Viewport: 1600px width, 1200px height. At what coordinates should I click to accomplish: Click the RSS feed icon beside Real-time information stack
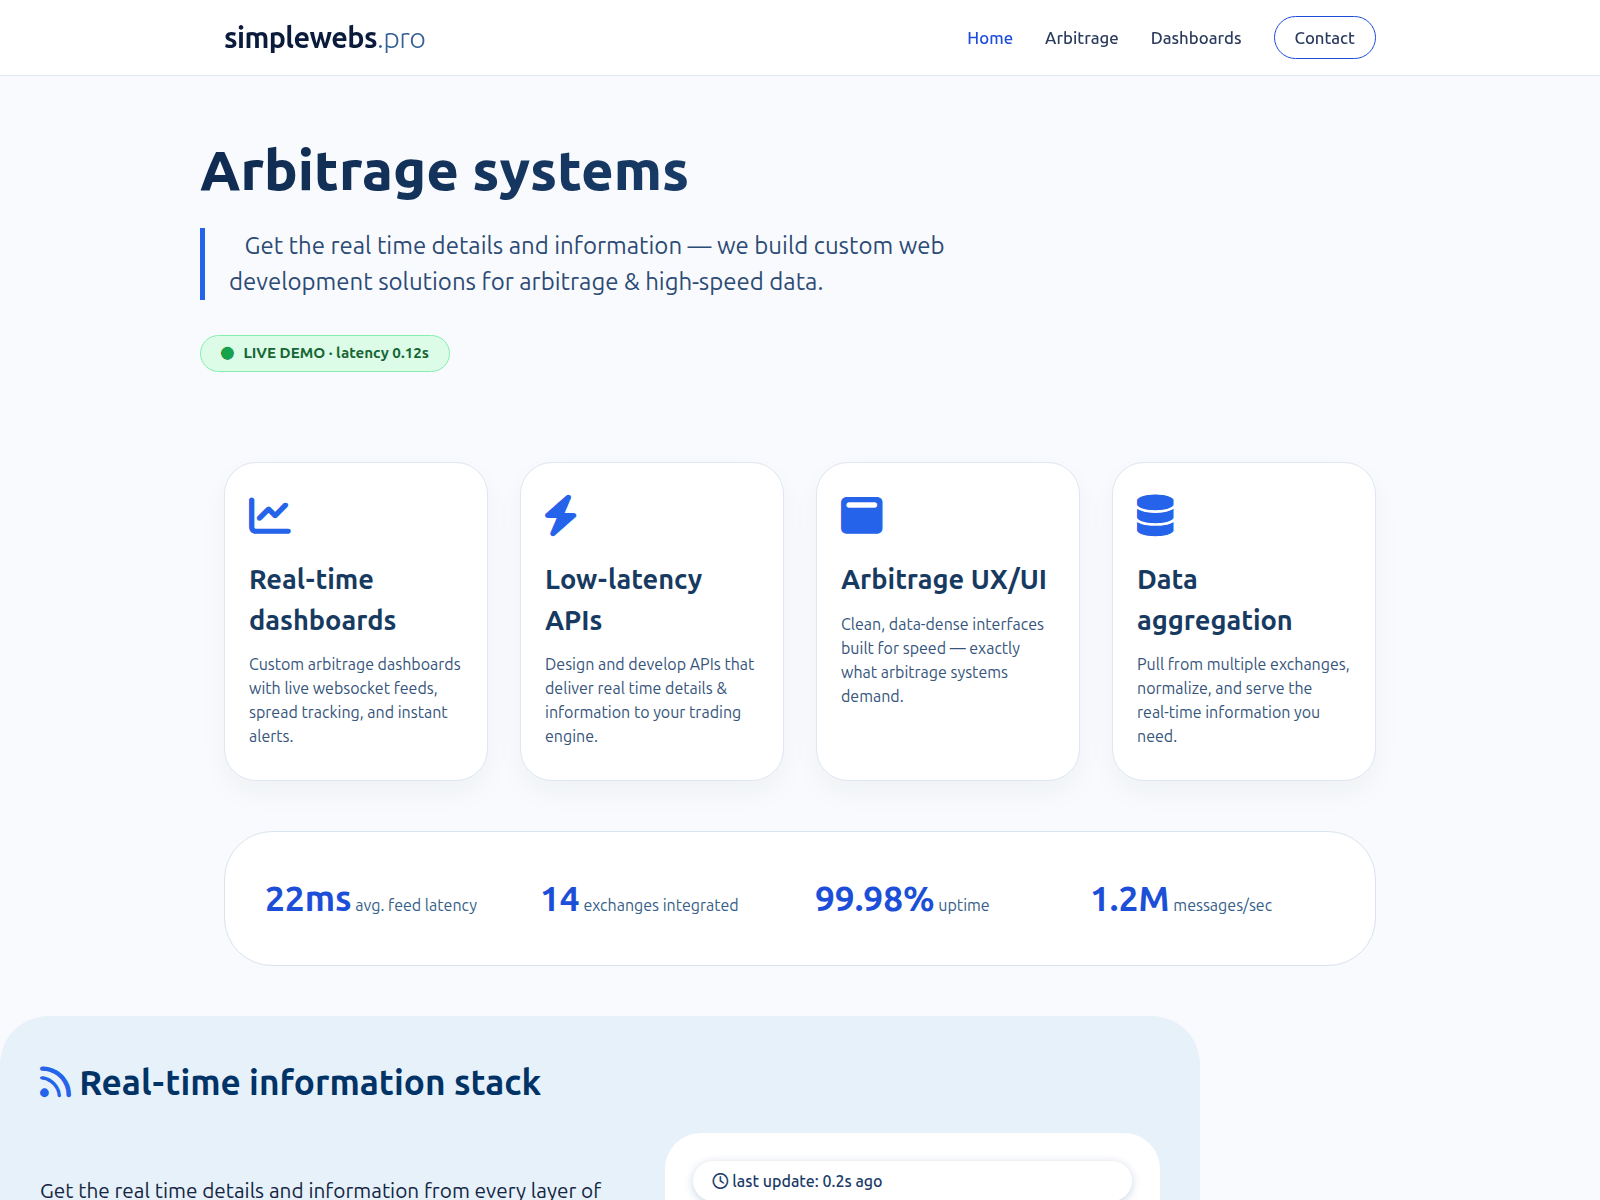click(x=55, y=1082)
